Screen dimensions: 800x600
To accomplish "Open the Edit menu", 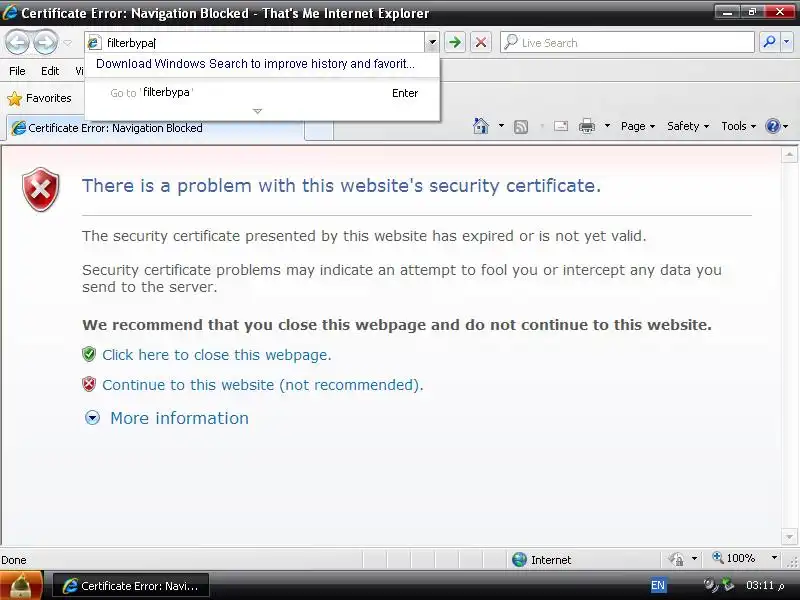I will [x=50, y=71].
